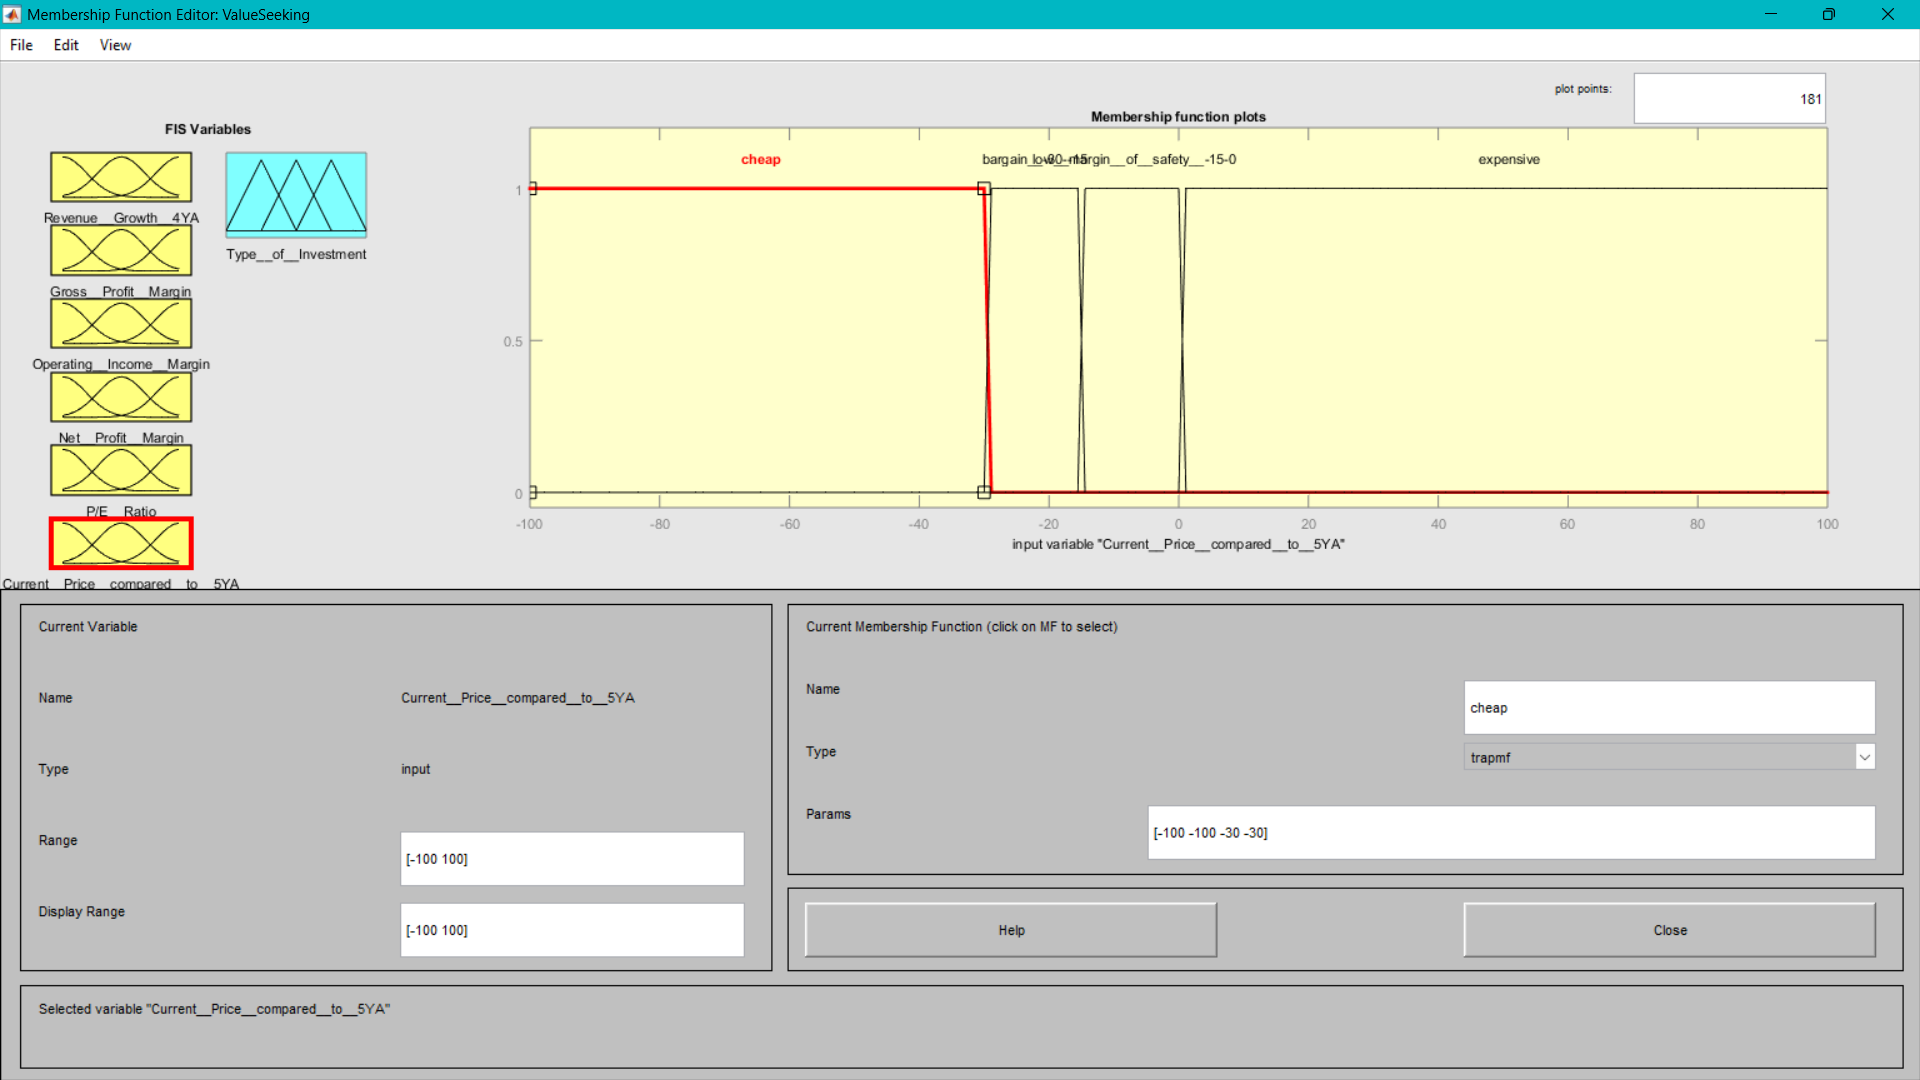The image size is (1920, 1080).
Task: Select Current Price compared to 5YA icon
Action: [x=121, y=543]
